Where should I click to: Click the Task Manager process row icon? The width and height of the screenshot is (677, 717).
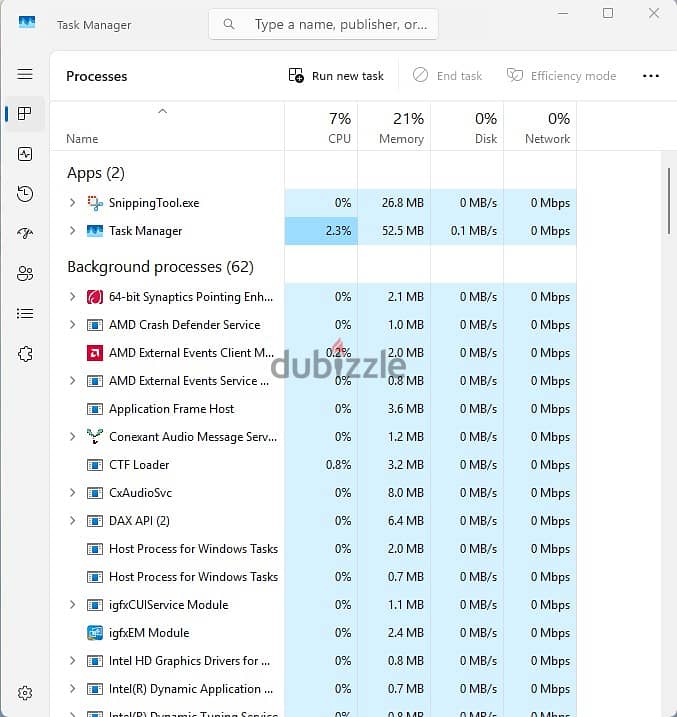pyautogui.click(x=95, y=231)
